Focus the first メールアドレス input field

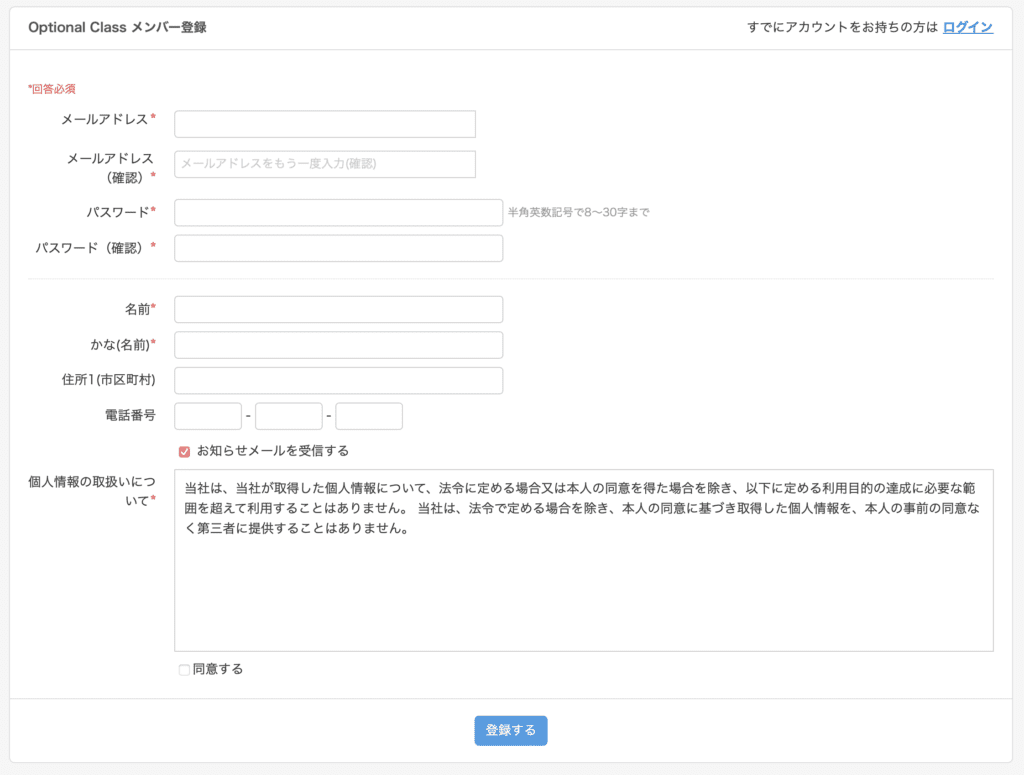(324, 124)
